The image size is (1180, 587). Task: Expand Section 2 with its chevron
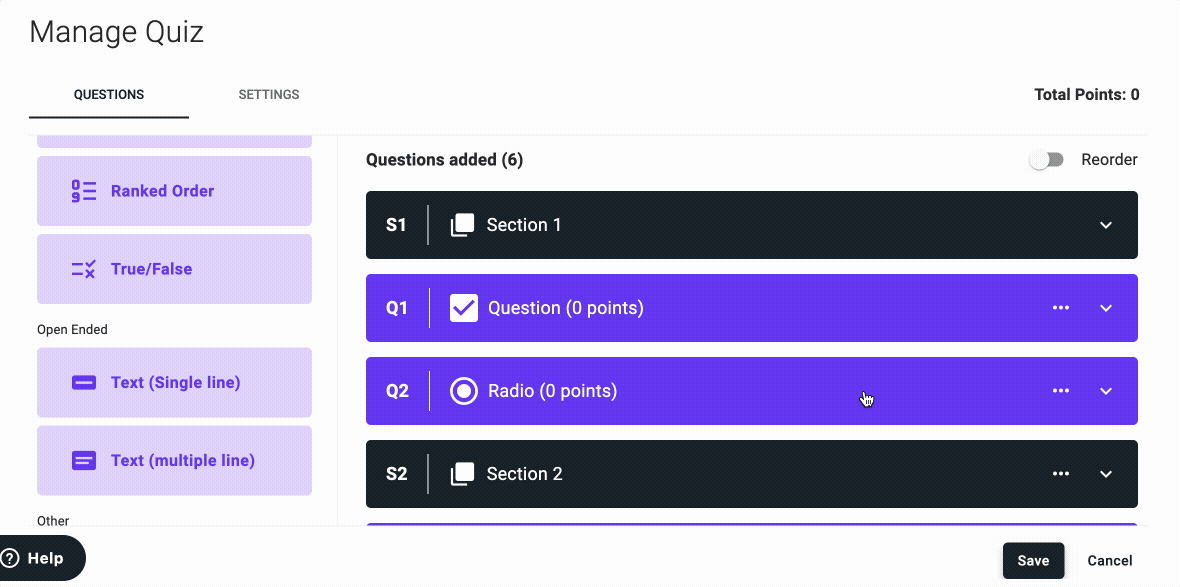(1105, 474)
